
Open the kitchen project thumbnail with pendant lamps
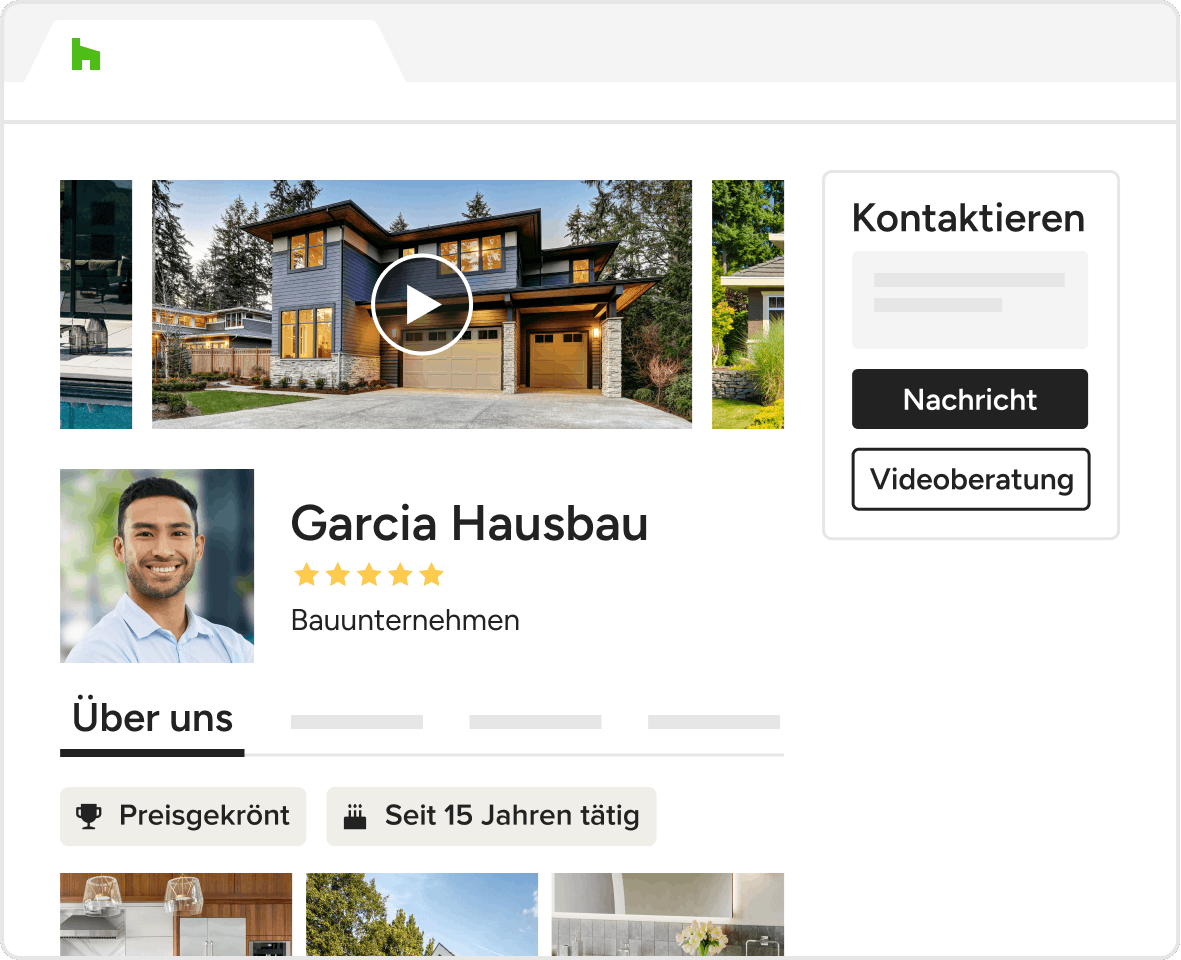(x=176, y=915)
